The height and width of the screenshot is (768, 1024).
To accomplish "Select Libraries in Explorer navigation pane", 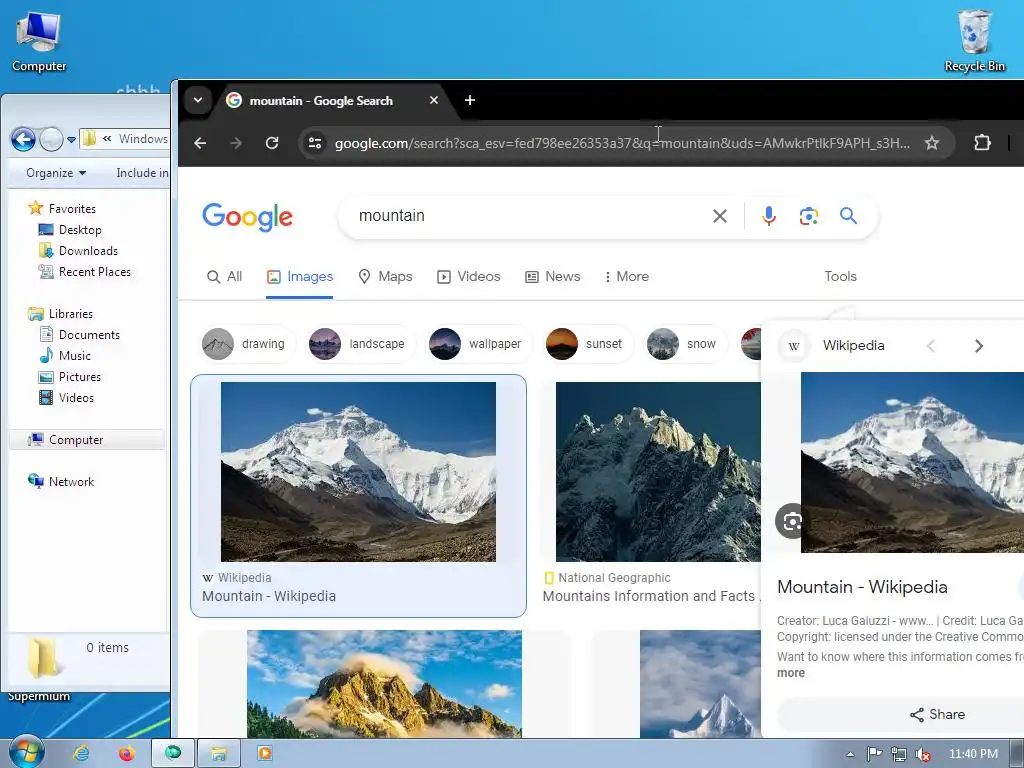I will [61, 313].
